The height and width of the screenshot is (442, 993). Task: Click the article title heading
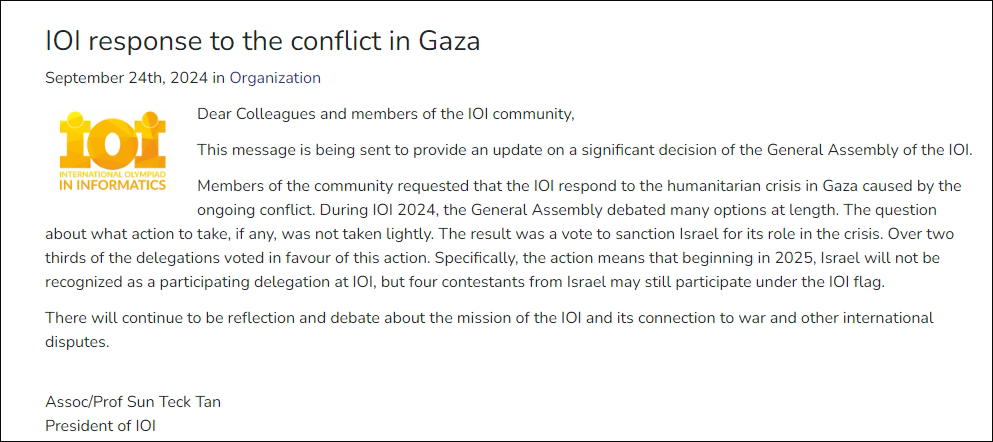263,41
